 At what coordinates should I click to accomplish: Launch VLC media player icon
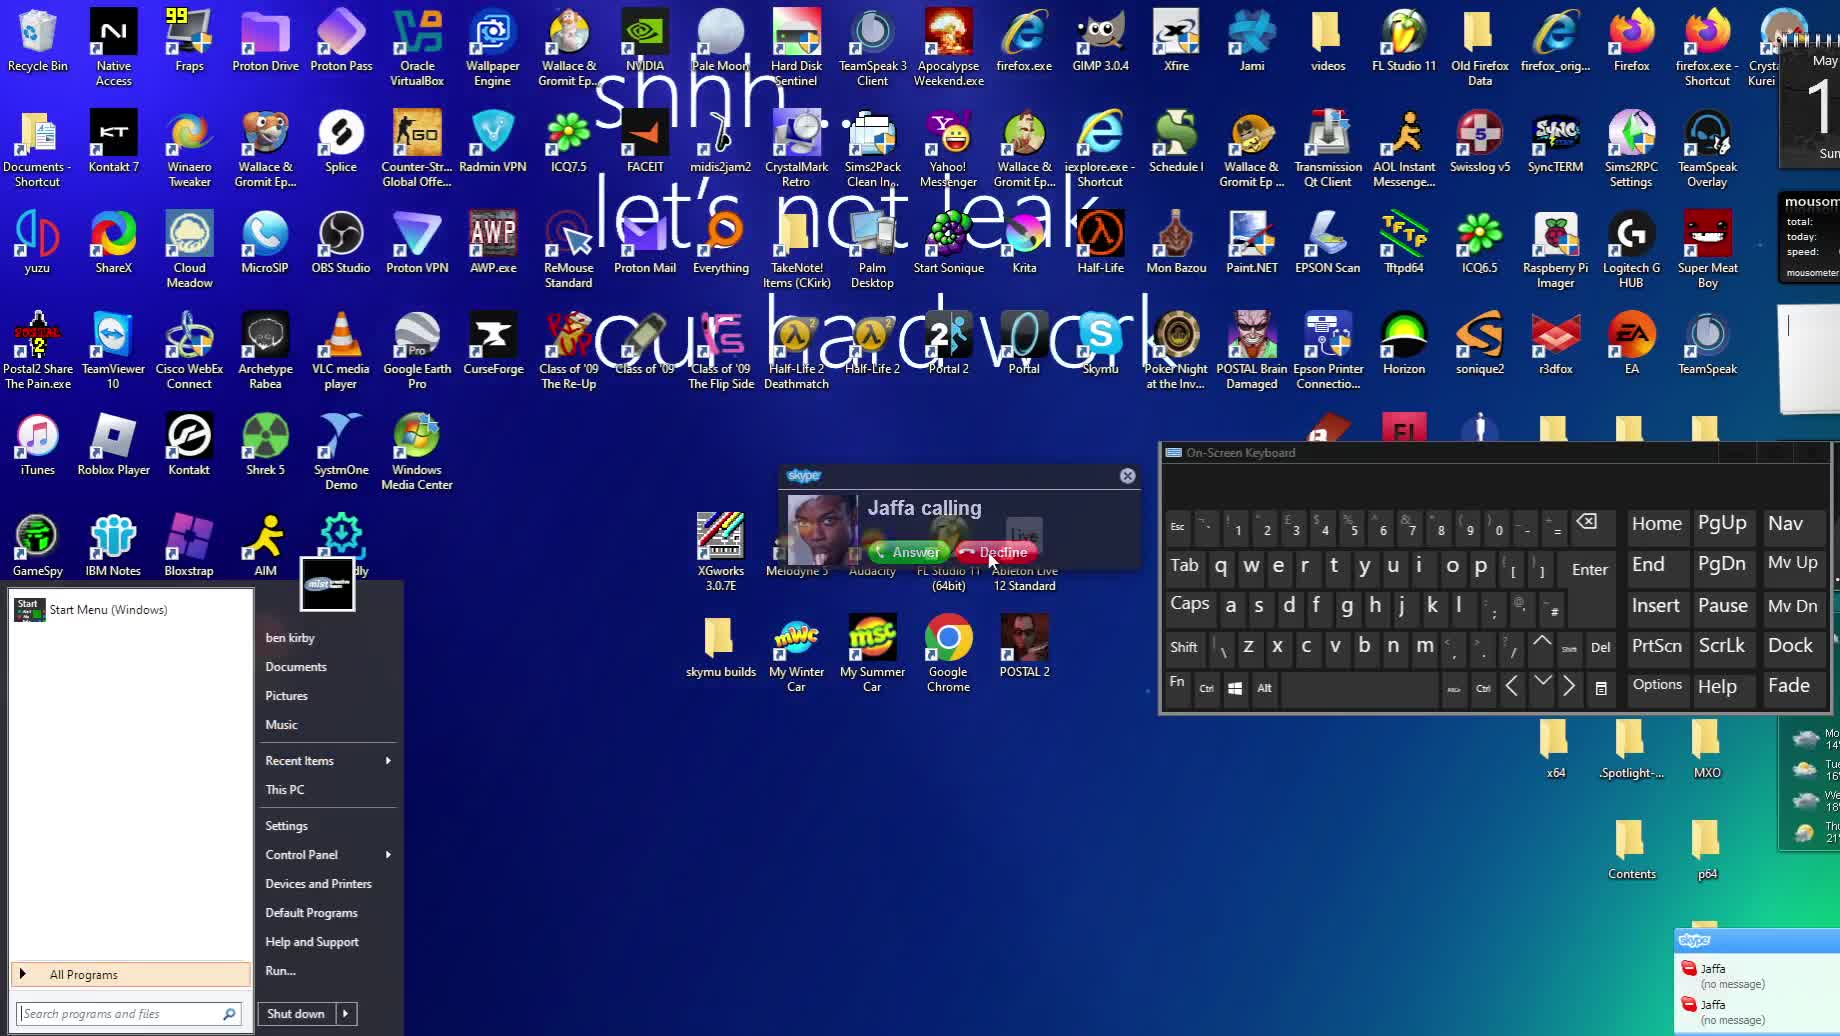(340, 351)
